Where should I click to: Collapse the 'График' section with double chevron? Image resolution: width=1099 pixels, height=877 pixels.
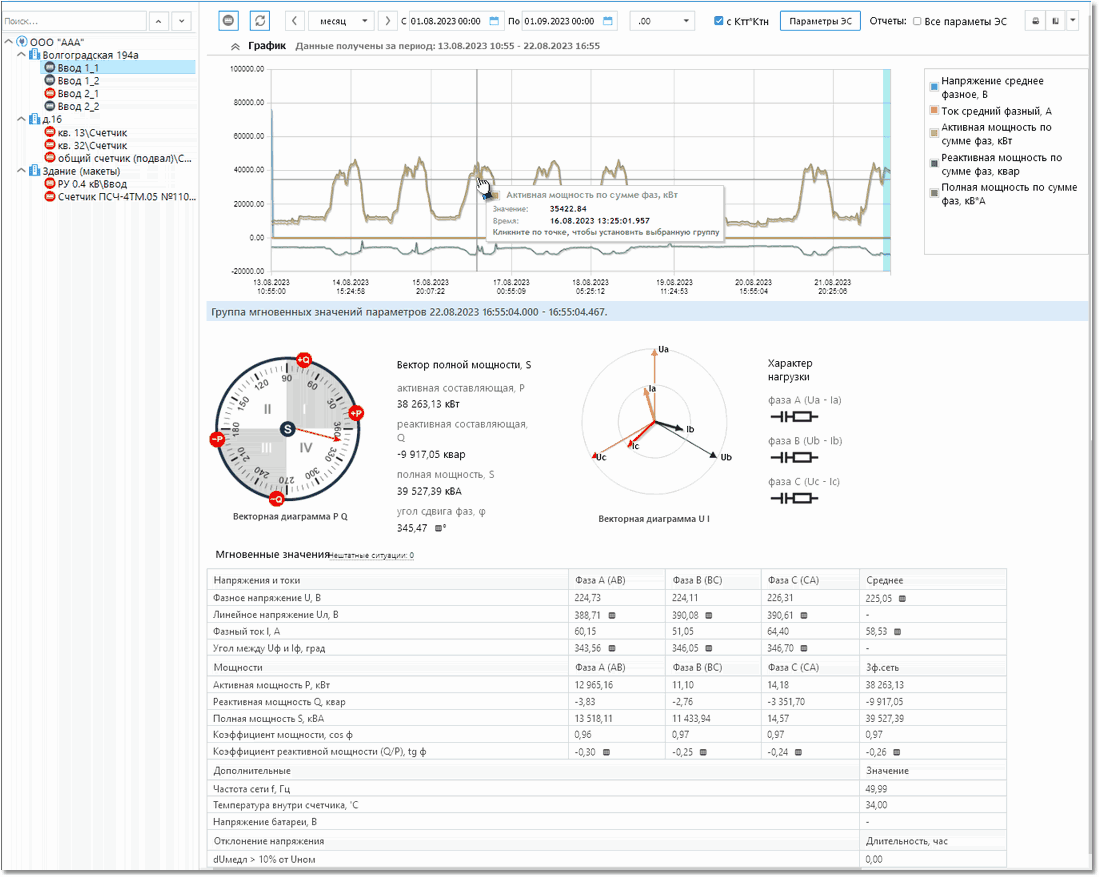[235, 46]
